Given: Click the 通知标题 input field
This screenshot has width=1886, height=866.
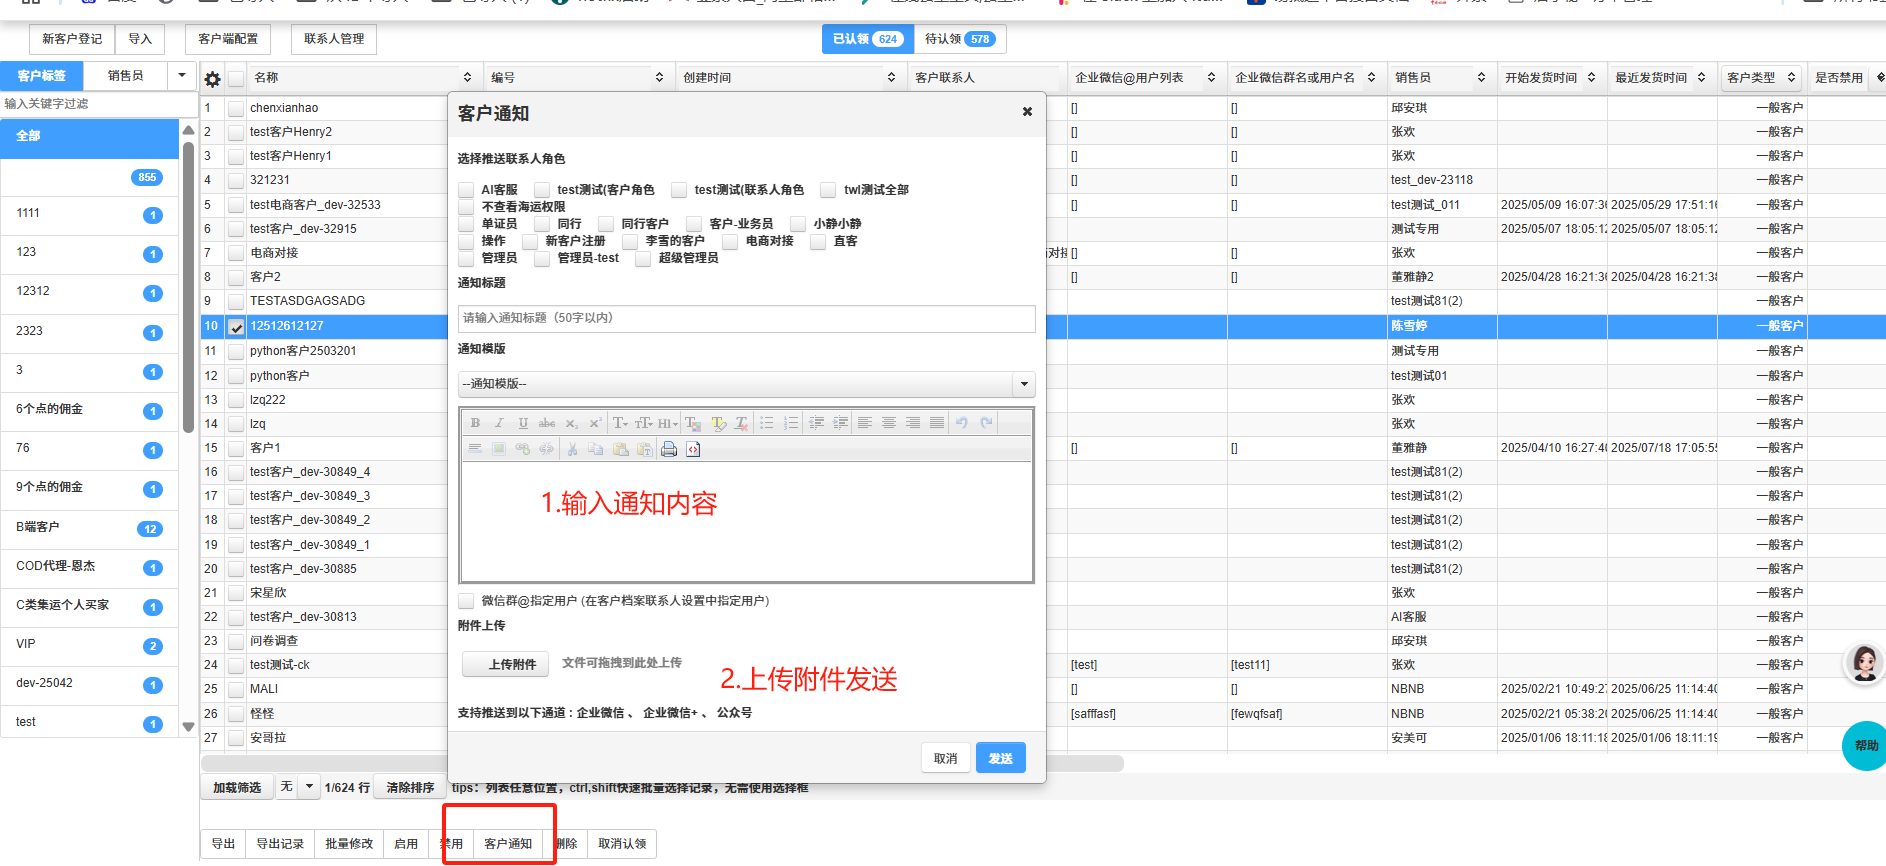Looking at the screenshot, I should pos(746,318).
